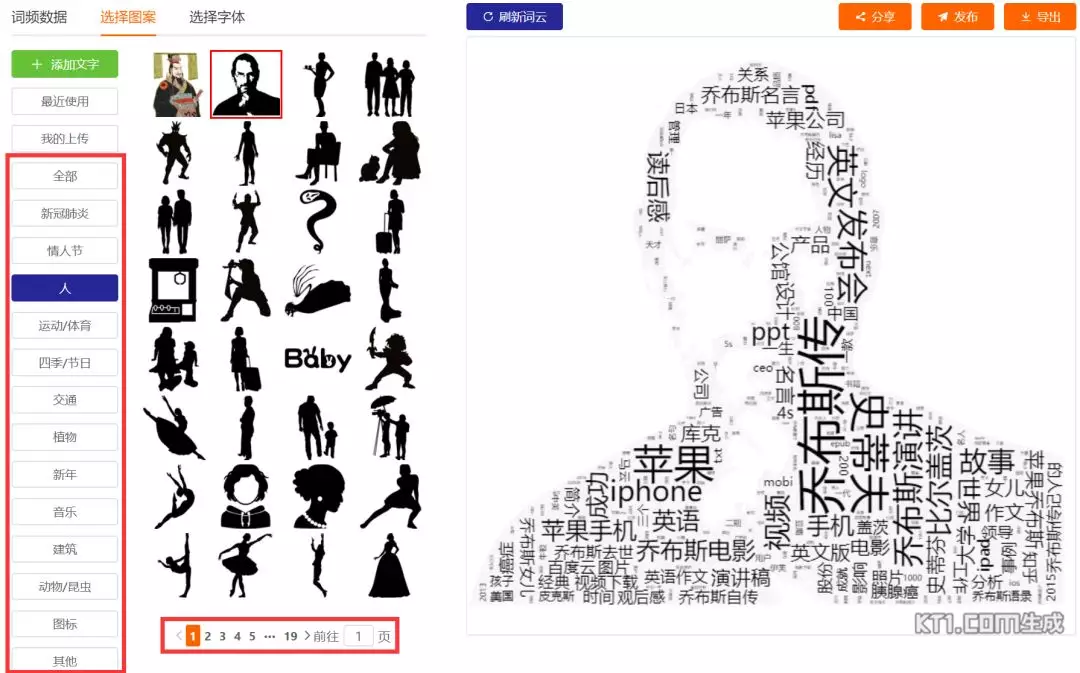Pick the family of three silhouette
Image resolution: width=1080 pixels, height=673 pixels.
pyautogui.click(x=389, y=84)
